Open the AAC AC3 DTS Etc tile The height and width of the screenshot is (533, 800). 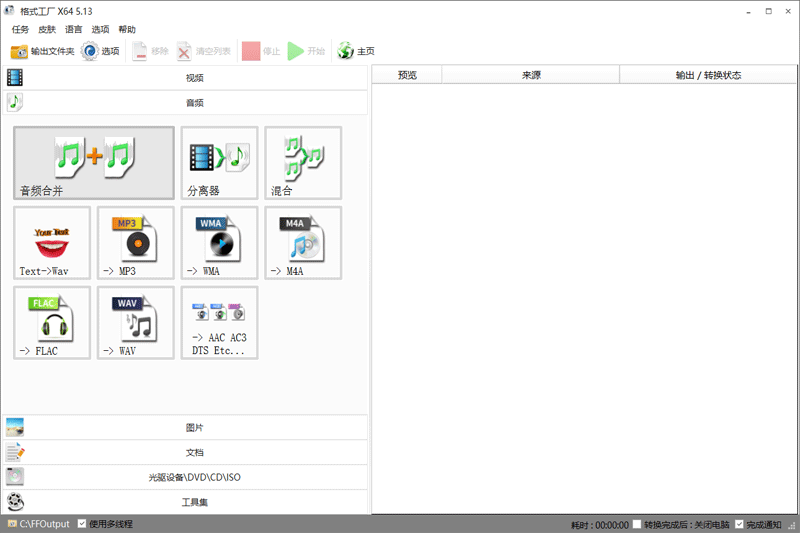[x=219, y=323]
